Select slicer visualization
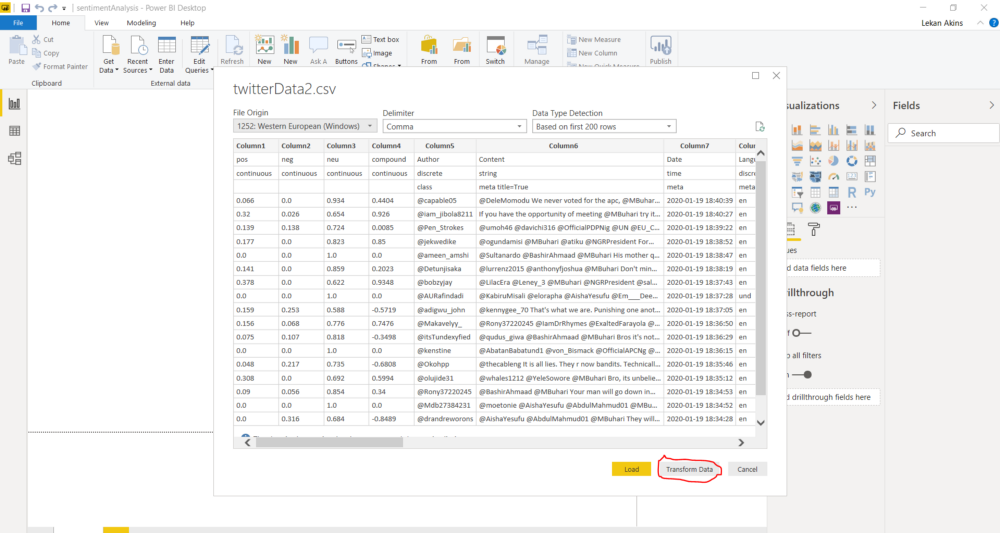Image resolution: width=1000 pixels, height=533 pixels. pyautogui.click(x=797, y=192)
